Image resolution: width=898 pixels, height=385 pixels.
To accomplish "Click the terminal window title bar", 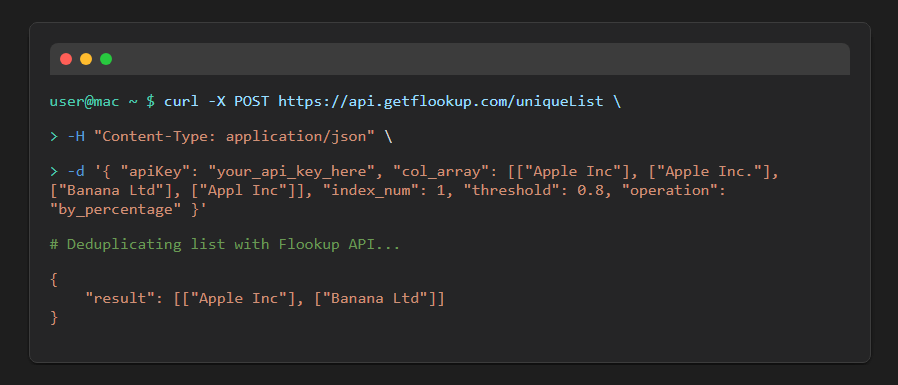I will [x=450, y=59].
